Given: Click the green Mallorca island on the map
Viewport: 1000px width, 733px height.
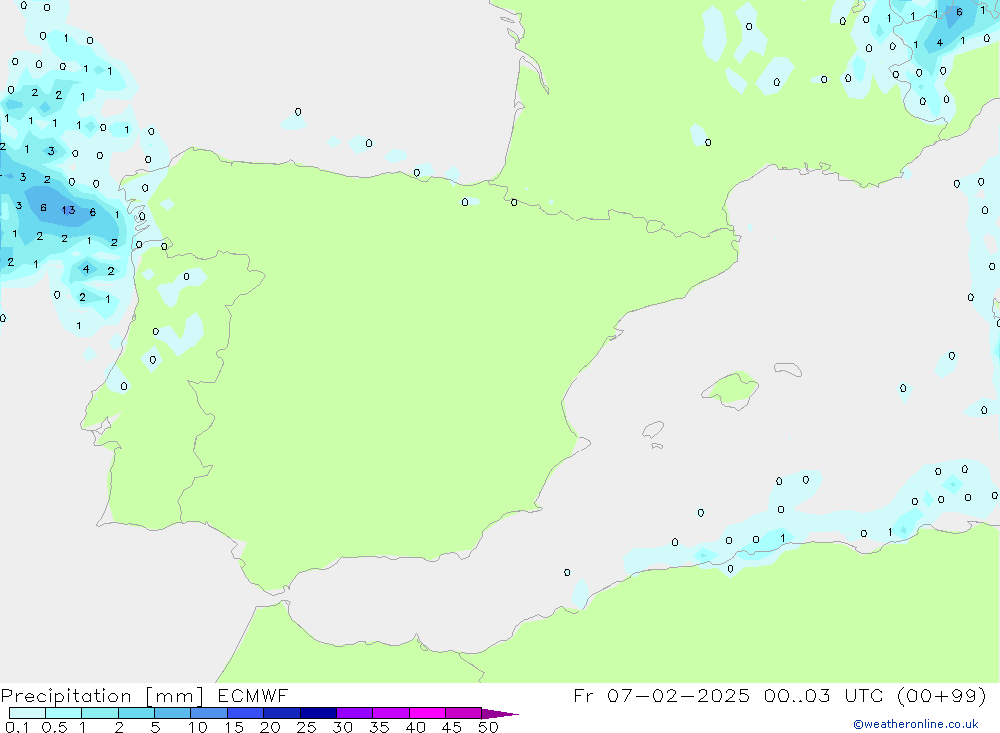Looking at the screenshot, I should 732,389.
